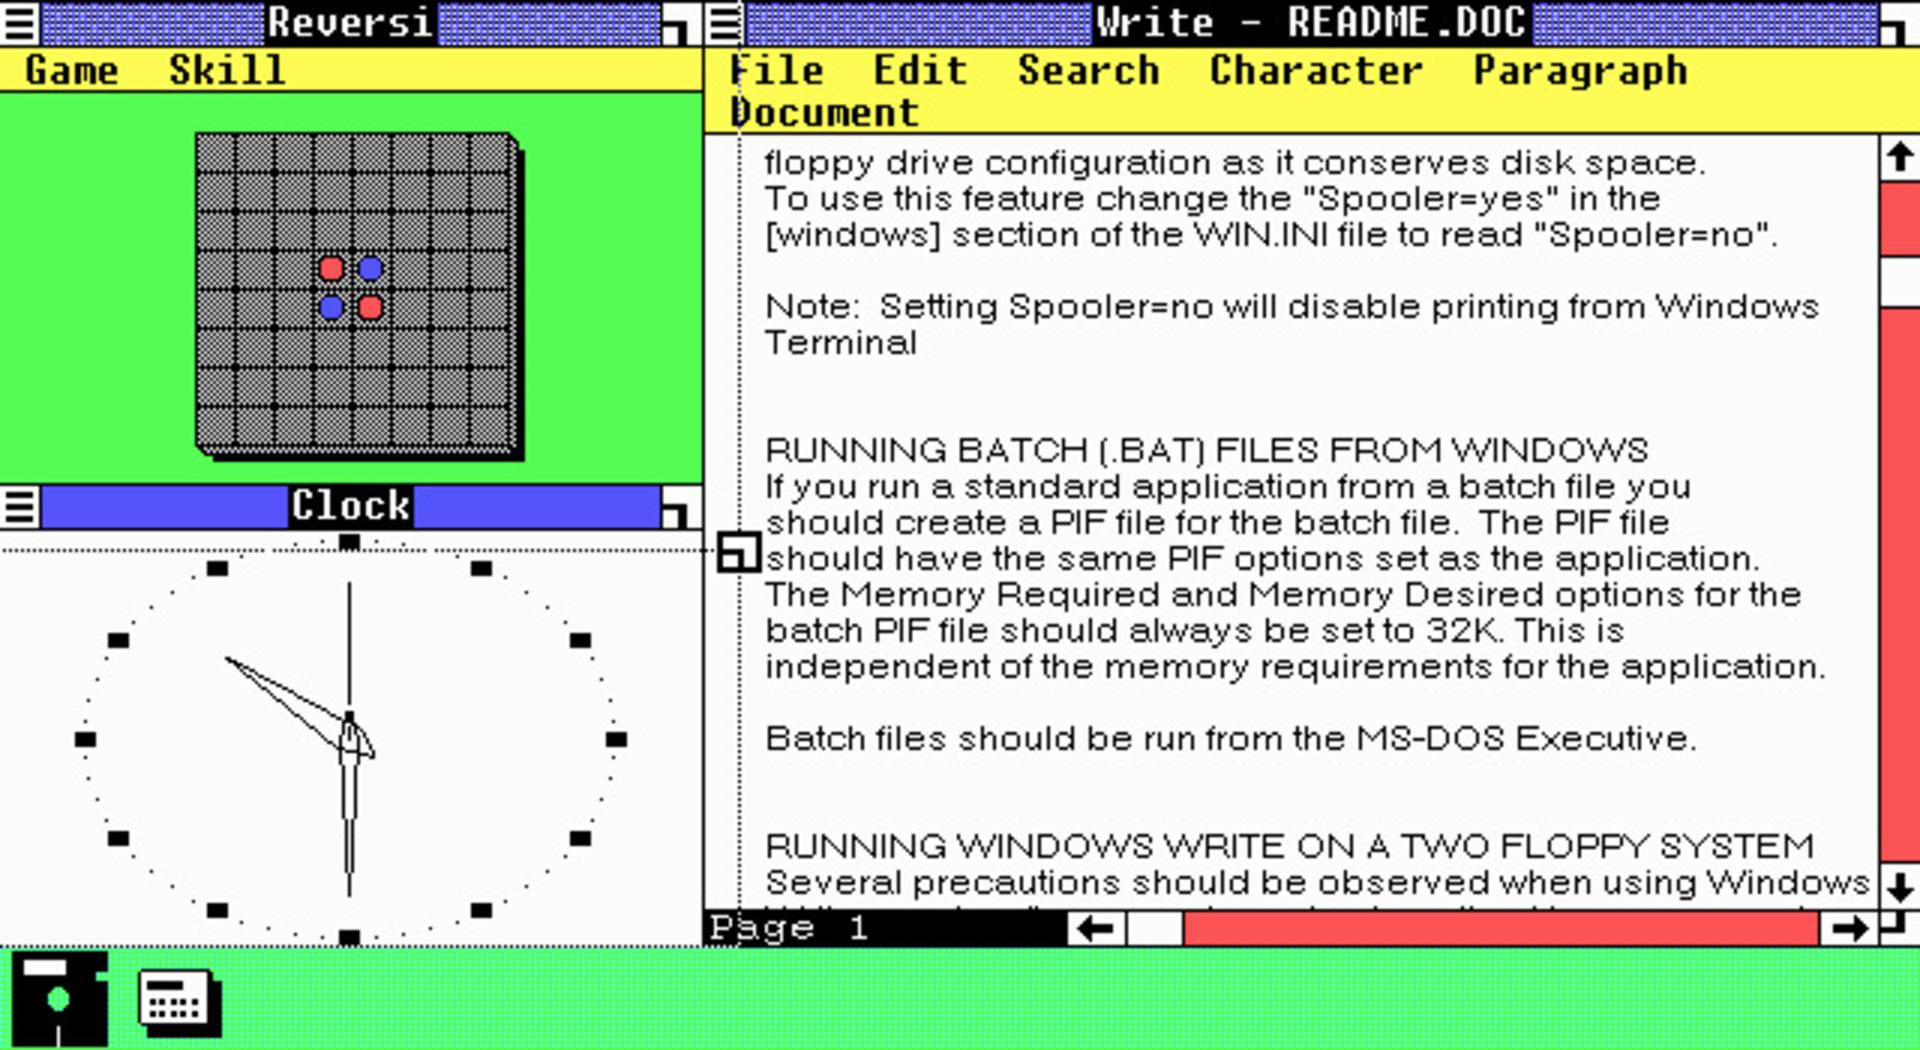Open the Character menu in Write
The height and width of the screenshot is (1050, 1920).
point(1316,71)
